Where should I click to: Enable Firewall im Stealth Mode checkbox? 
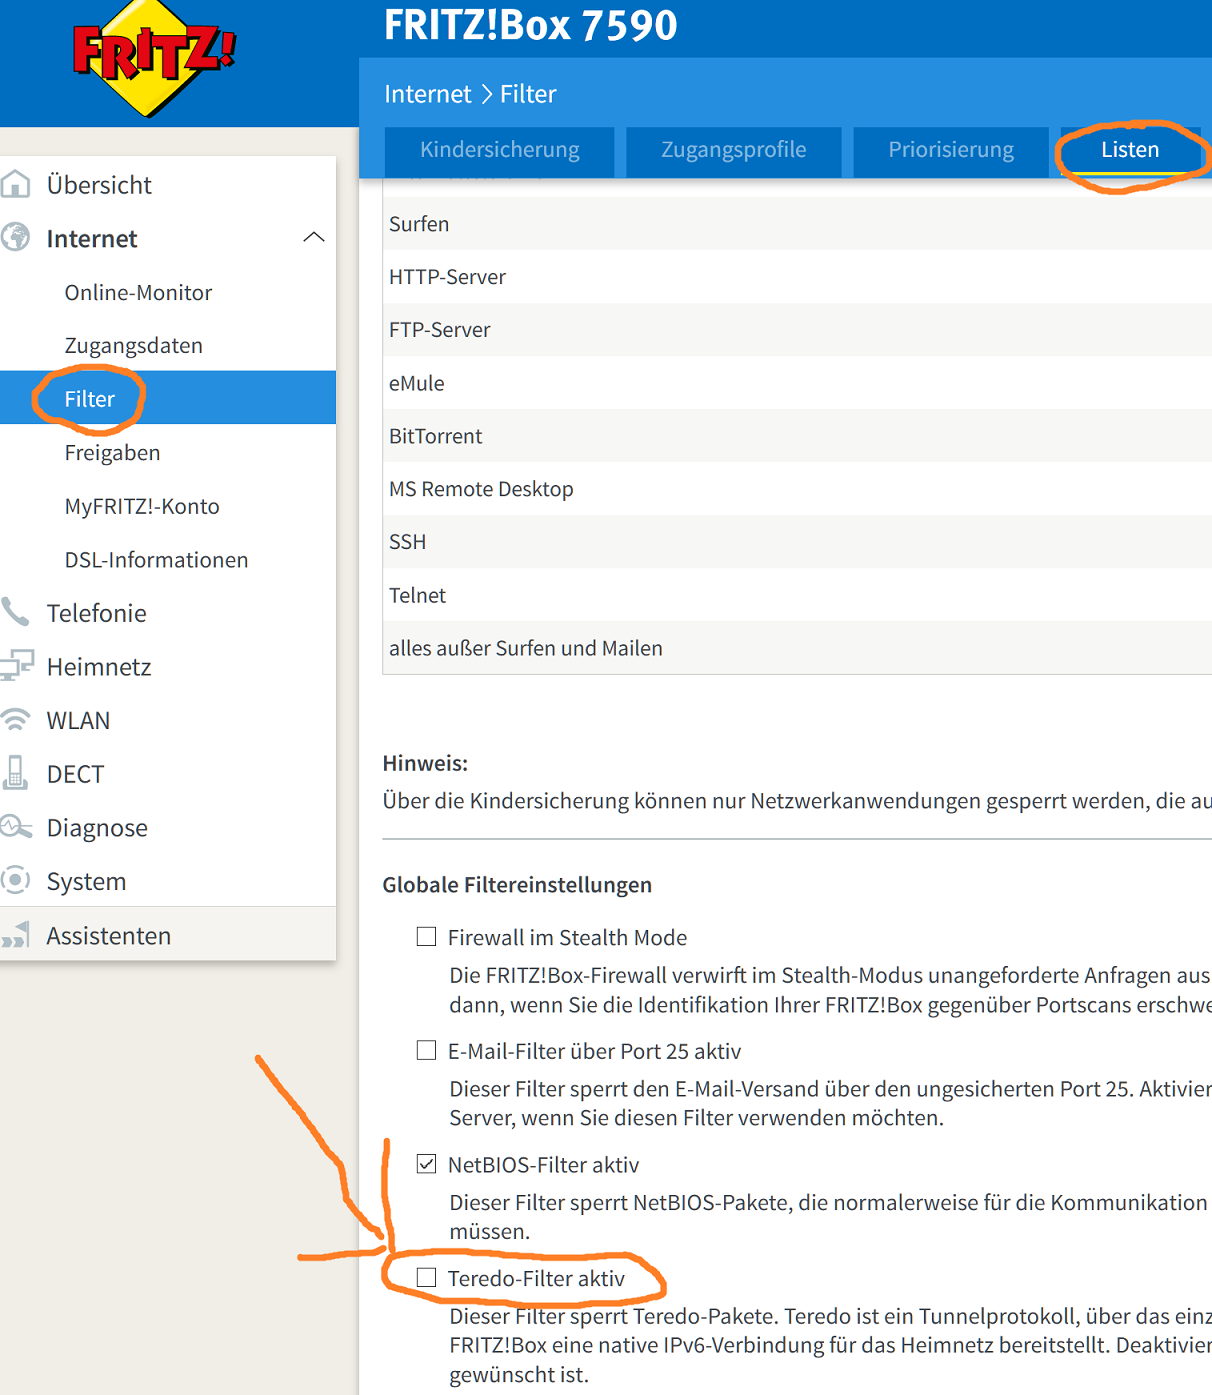pos(427,937)
